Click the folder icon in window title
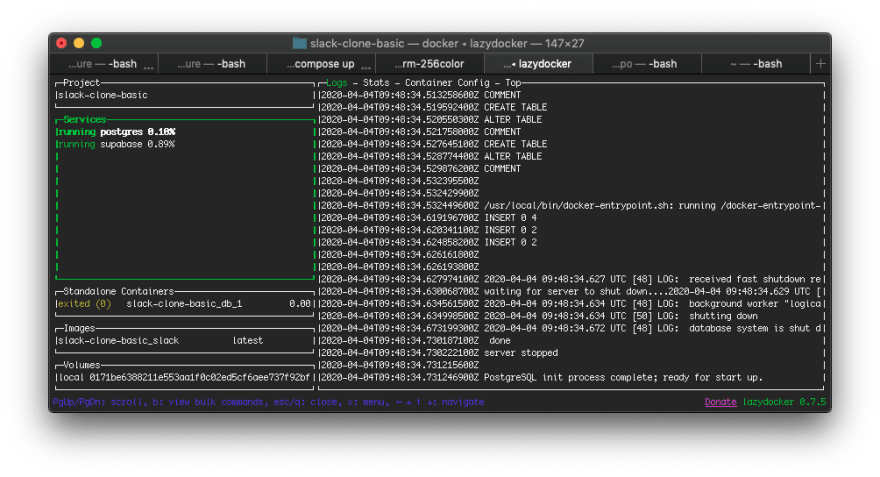Screen dimensions: 880x477 point(300,43)
